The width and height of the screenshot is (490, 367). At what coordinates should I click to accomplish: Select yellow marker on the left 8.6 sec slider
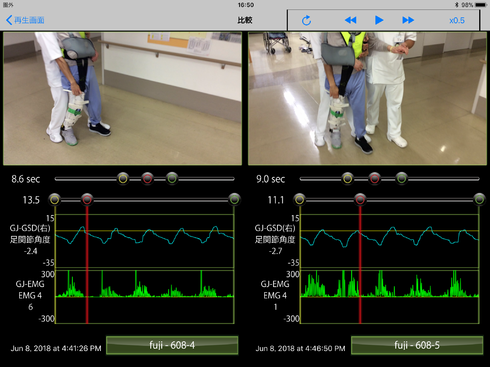pyautogui.click(x=123, y=179)
